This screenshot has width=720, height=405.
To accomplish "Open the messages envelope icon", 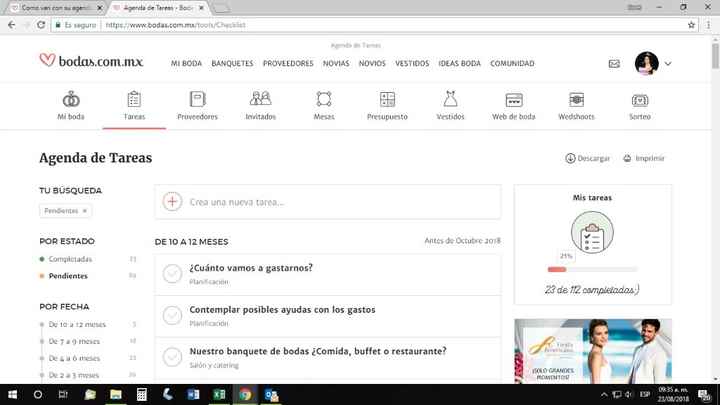I will pyautogui.click(x=614, y=64).
